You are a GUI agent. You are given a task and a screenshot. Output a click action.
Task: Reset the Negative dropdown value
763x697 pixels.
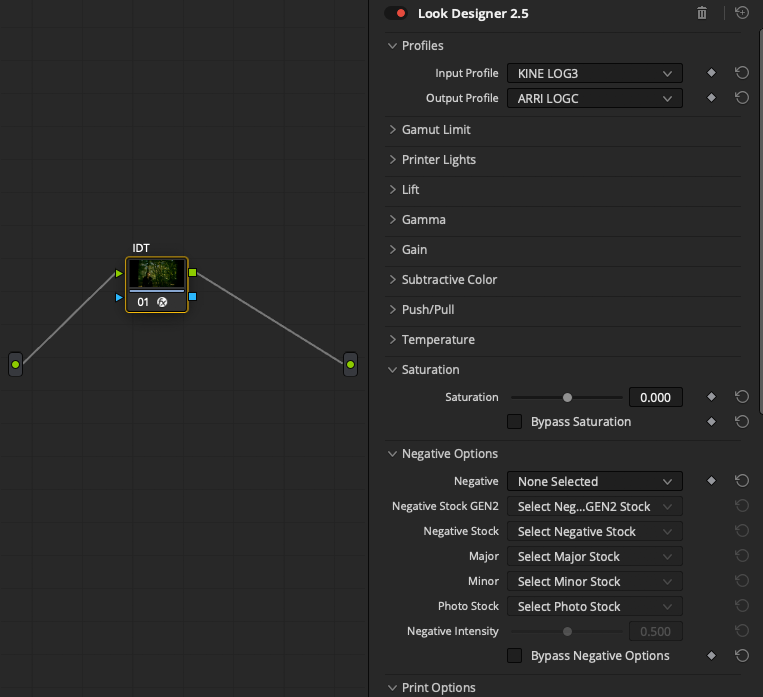pos(742,481)
